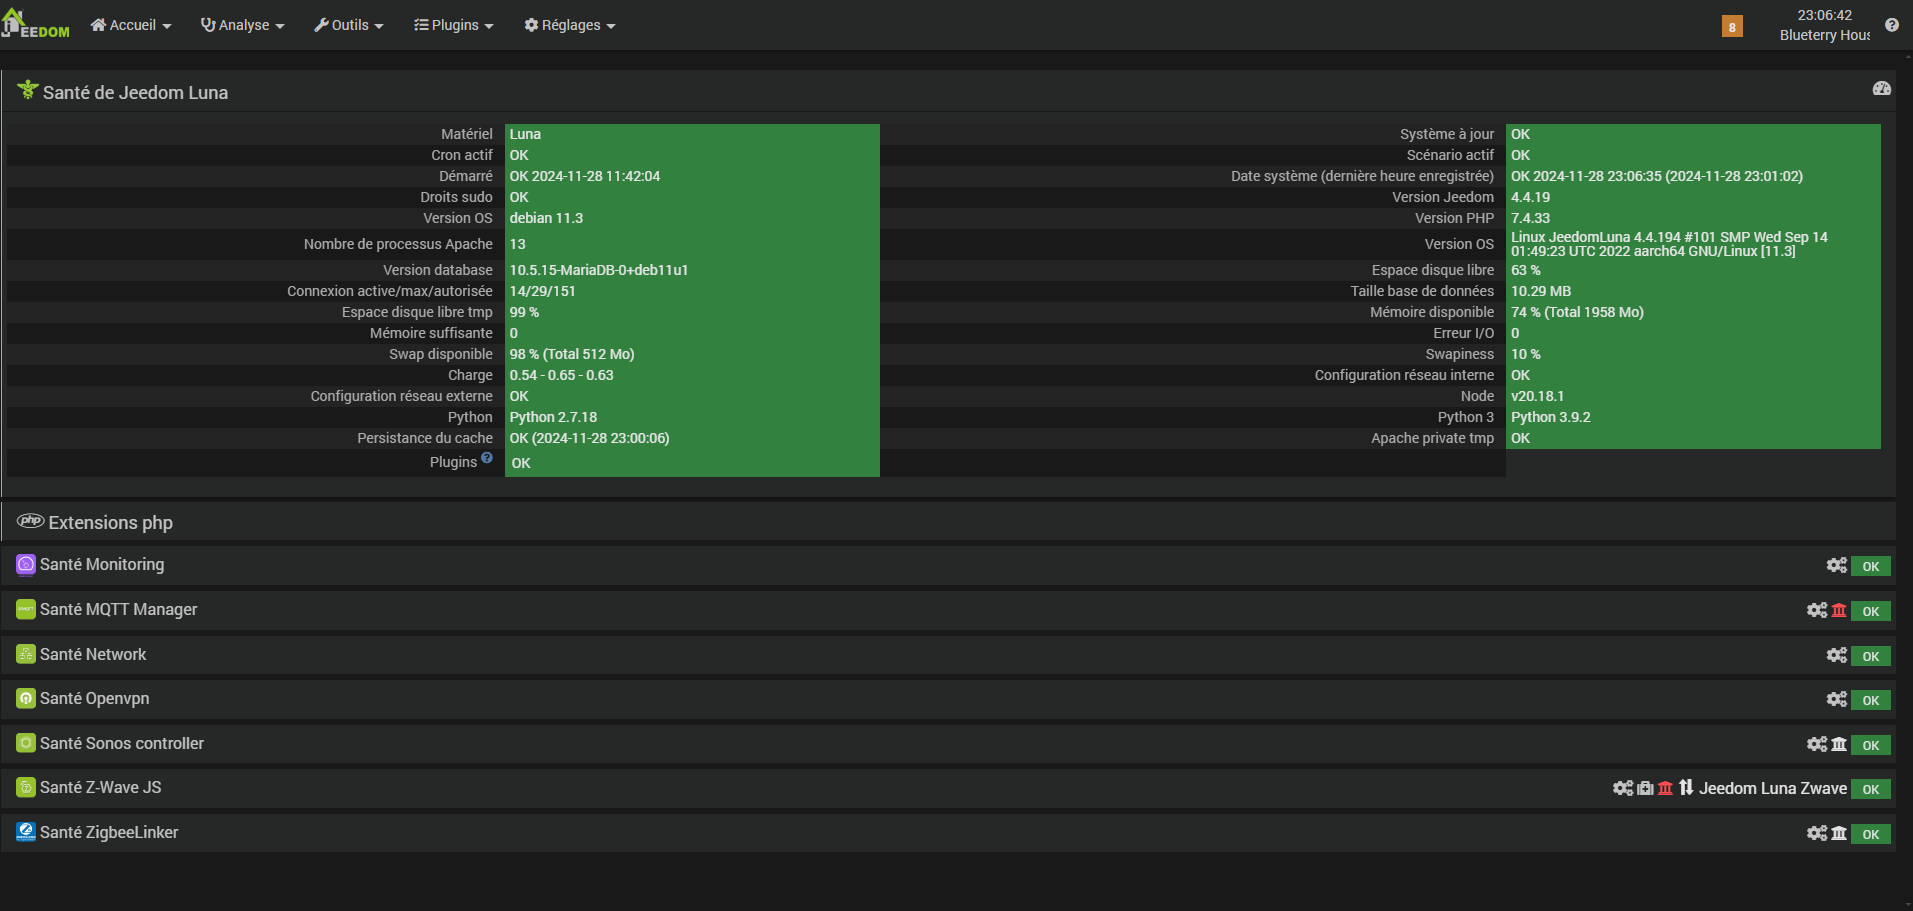Image resolution: width=1913 pixels, height=911 pixels.
Task: Click the gauge icon in the Santé de Jeedom Luna header
Action: (1882, 89)
